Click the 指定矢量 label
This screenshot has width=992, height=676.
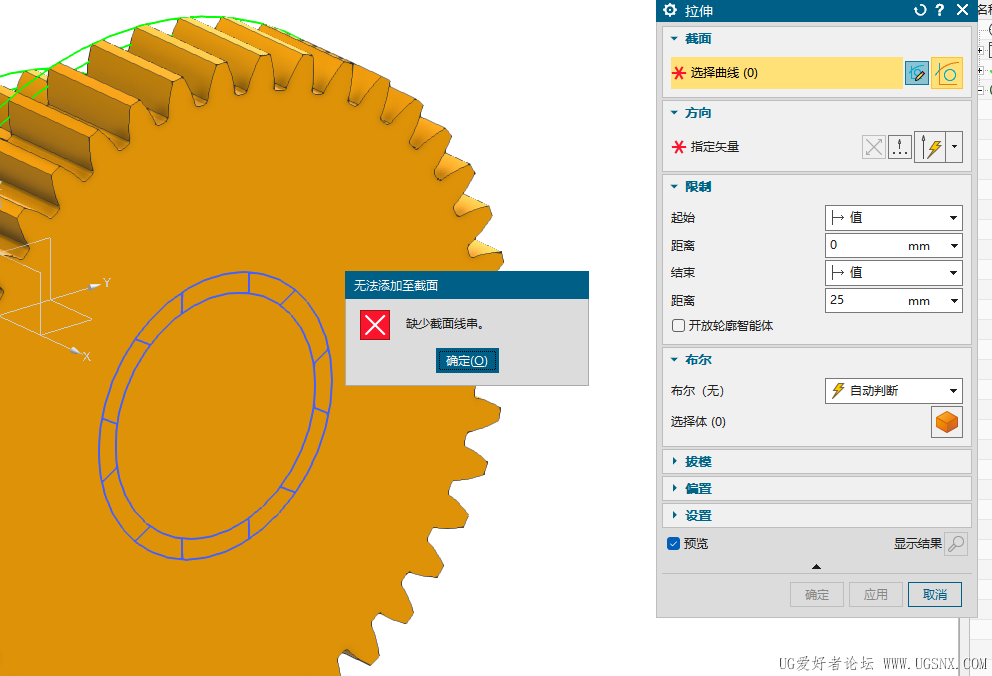tap(715, 147)
